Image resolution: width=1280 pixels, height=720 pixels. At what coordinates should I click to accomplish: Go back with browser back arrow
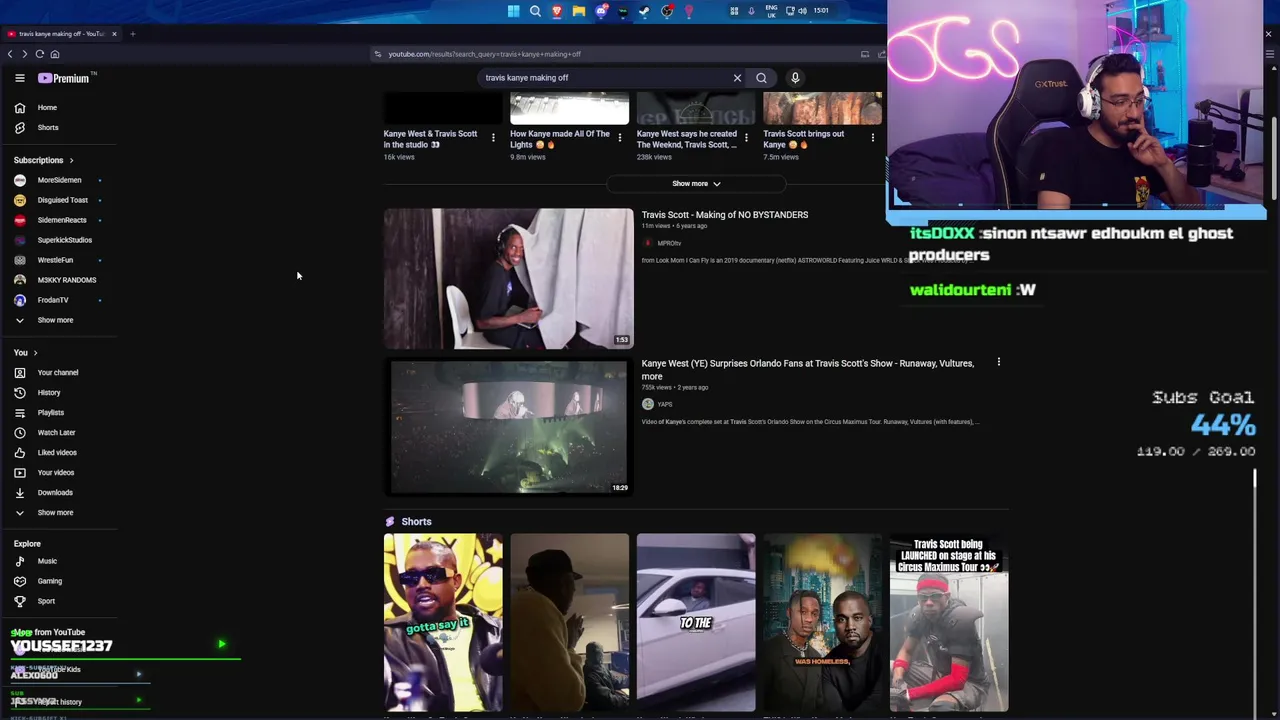point(10,54)
